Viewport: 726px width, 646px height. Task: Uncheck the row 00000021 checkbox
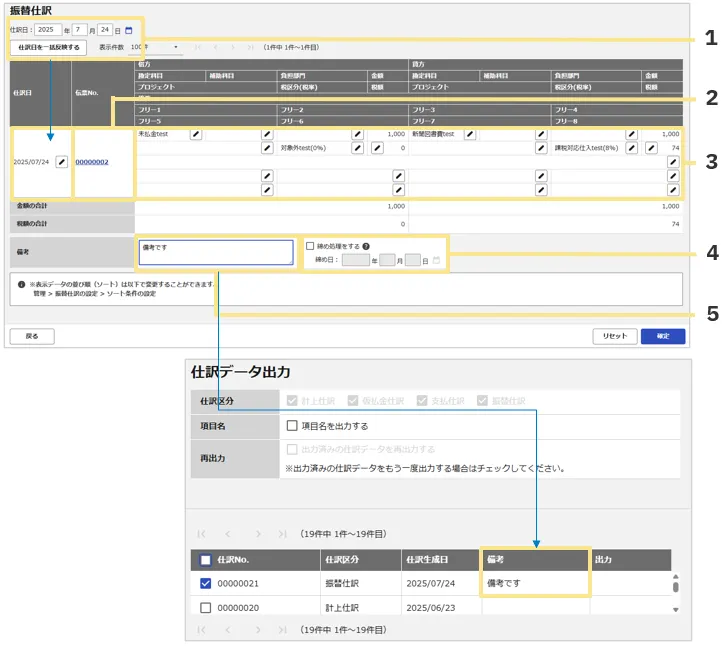pyautogui.click(x=206, y=584)
